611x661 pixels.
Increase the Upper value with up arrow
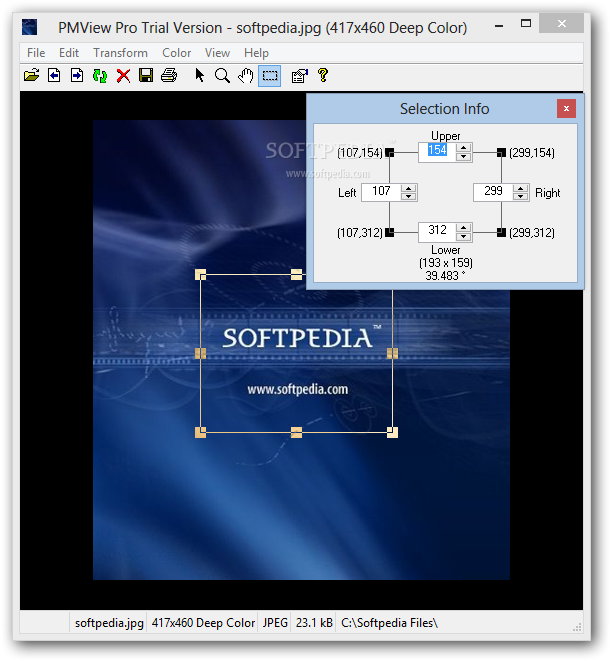tap(464, 148)
